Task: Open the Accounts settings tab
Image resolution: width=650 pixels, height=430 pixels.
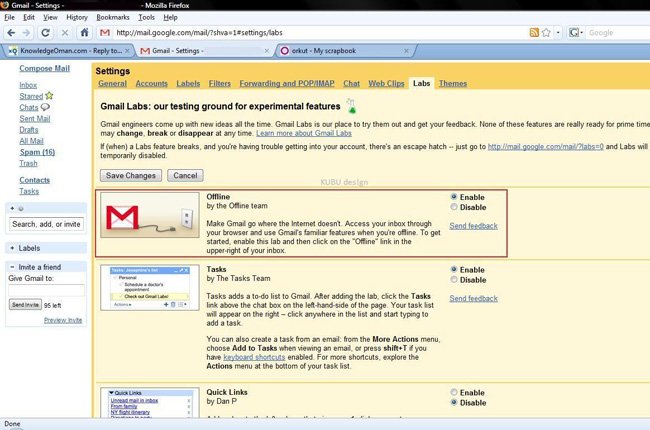Action: coord(151,83)
